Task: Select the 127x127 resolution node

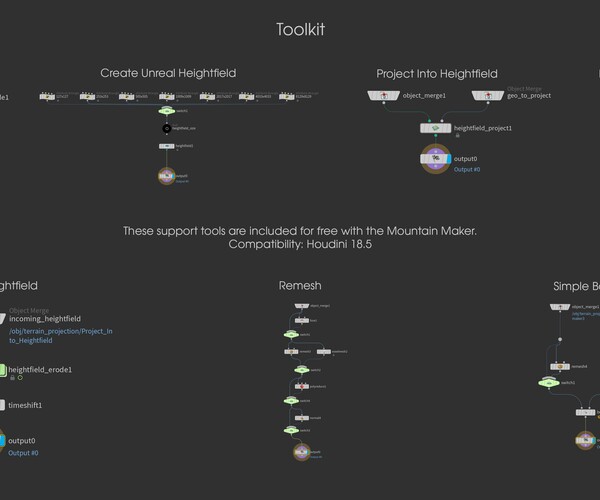Action: coord(48,96)
